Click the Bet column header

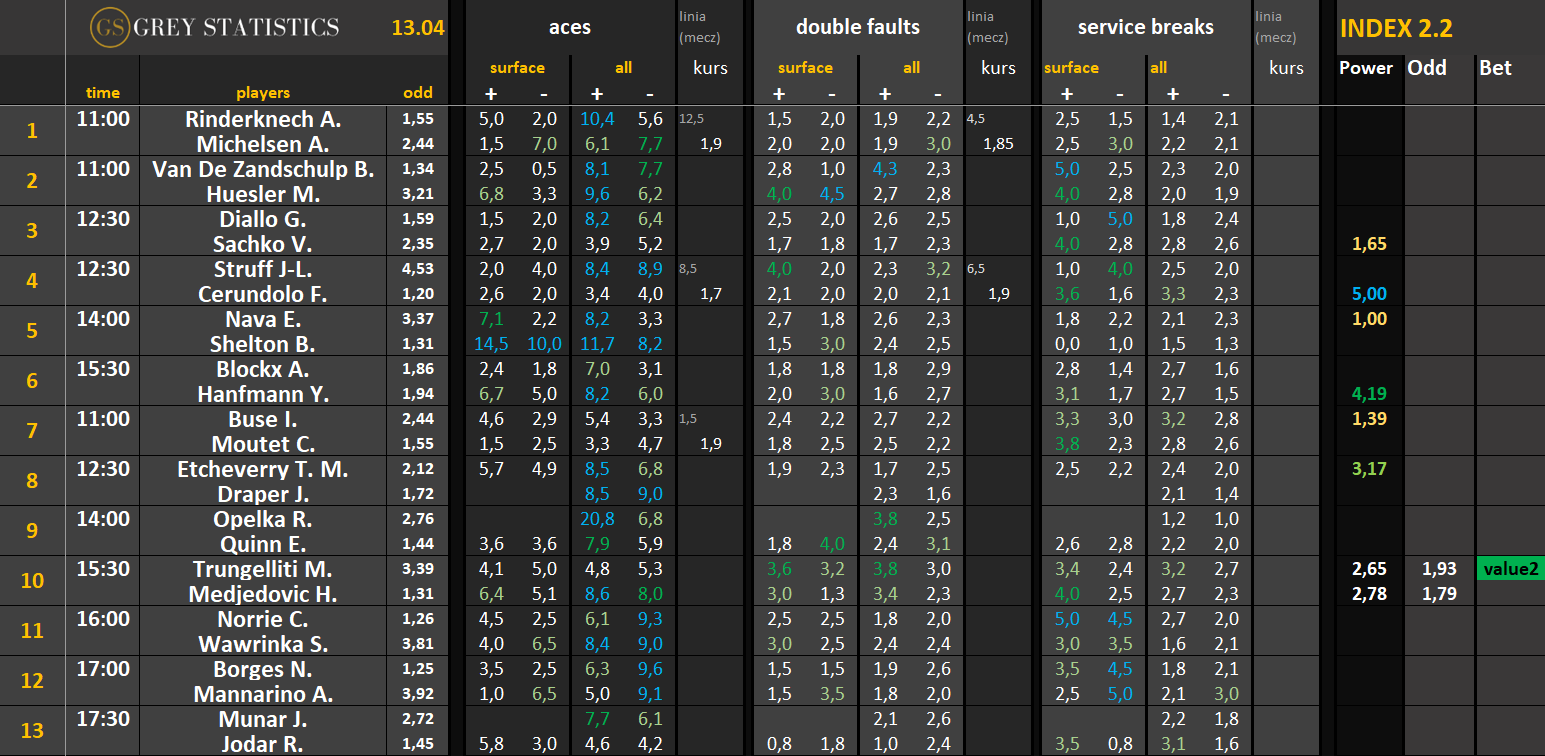[1495, 68]
